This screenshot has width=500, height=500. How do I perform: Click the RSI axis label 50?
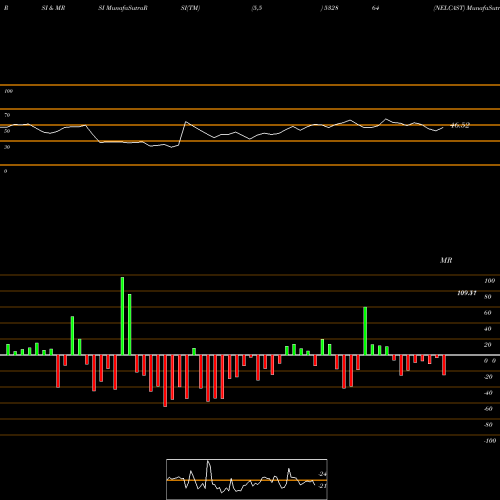tap(7, 131)
